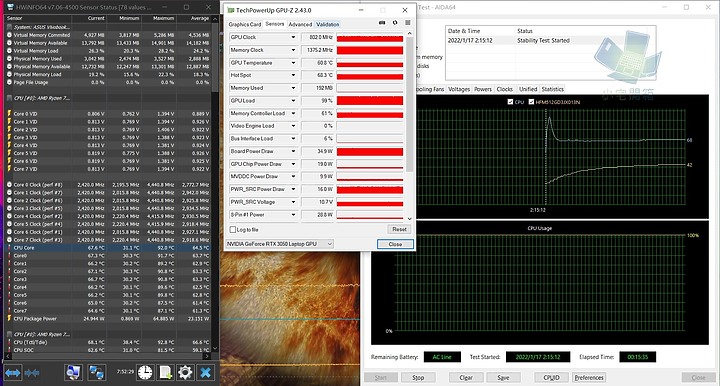Viewport: 720px width, 386px height.
Task: Open Hot Spot sensor dropdown
Action: (293, 75)
